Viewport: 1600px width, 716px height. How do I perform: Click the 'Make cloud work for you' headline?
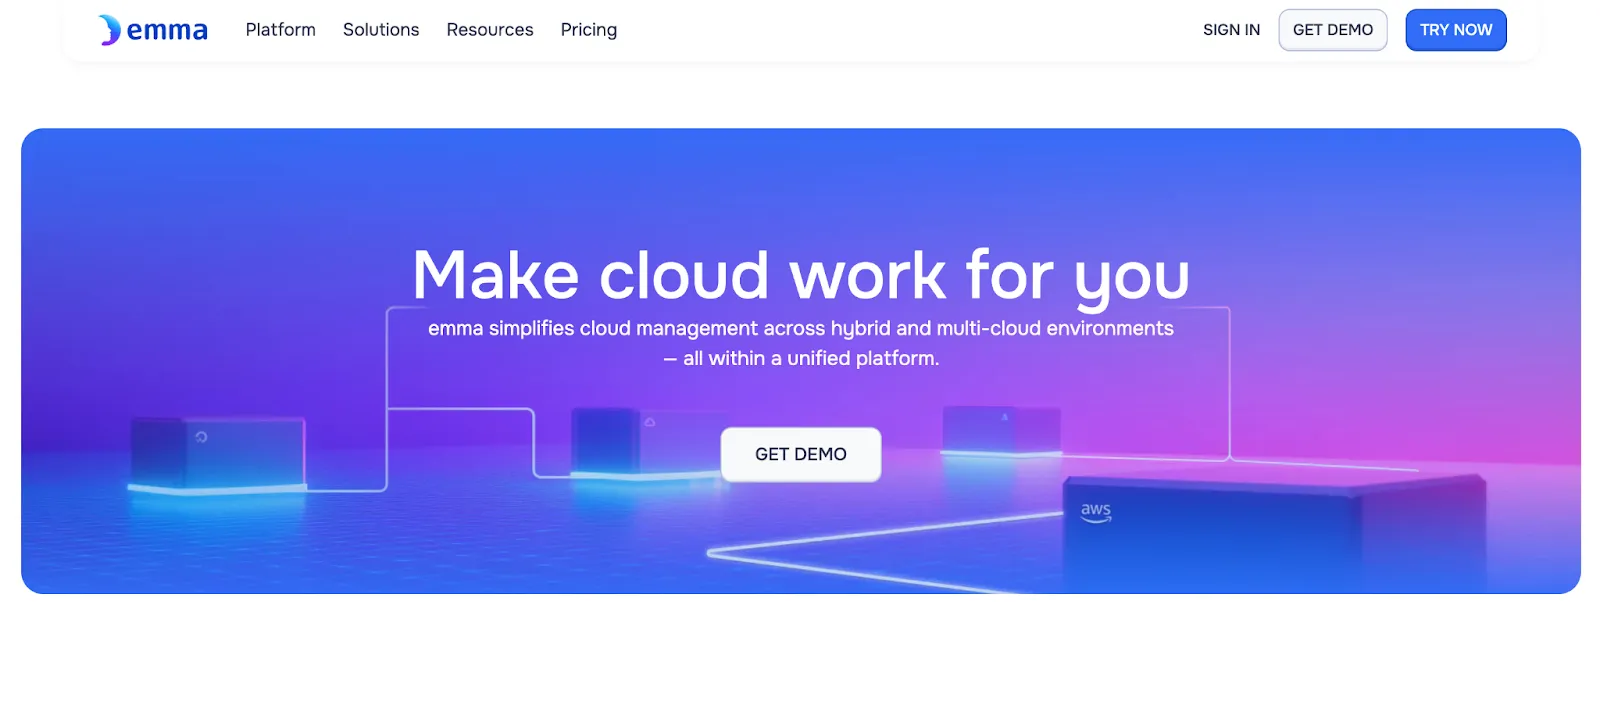tap(800, 275)
